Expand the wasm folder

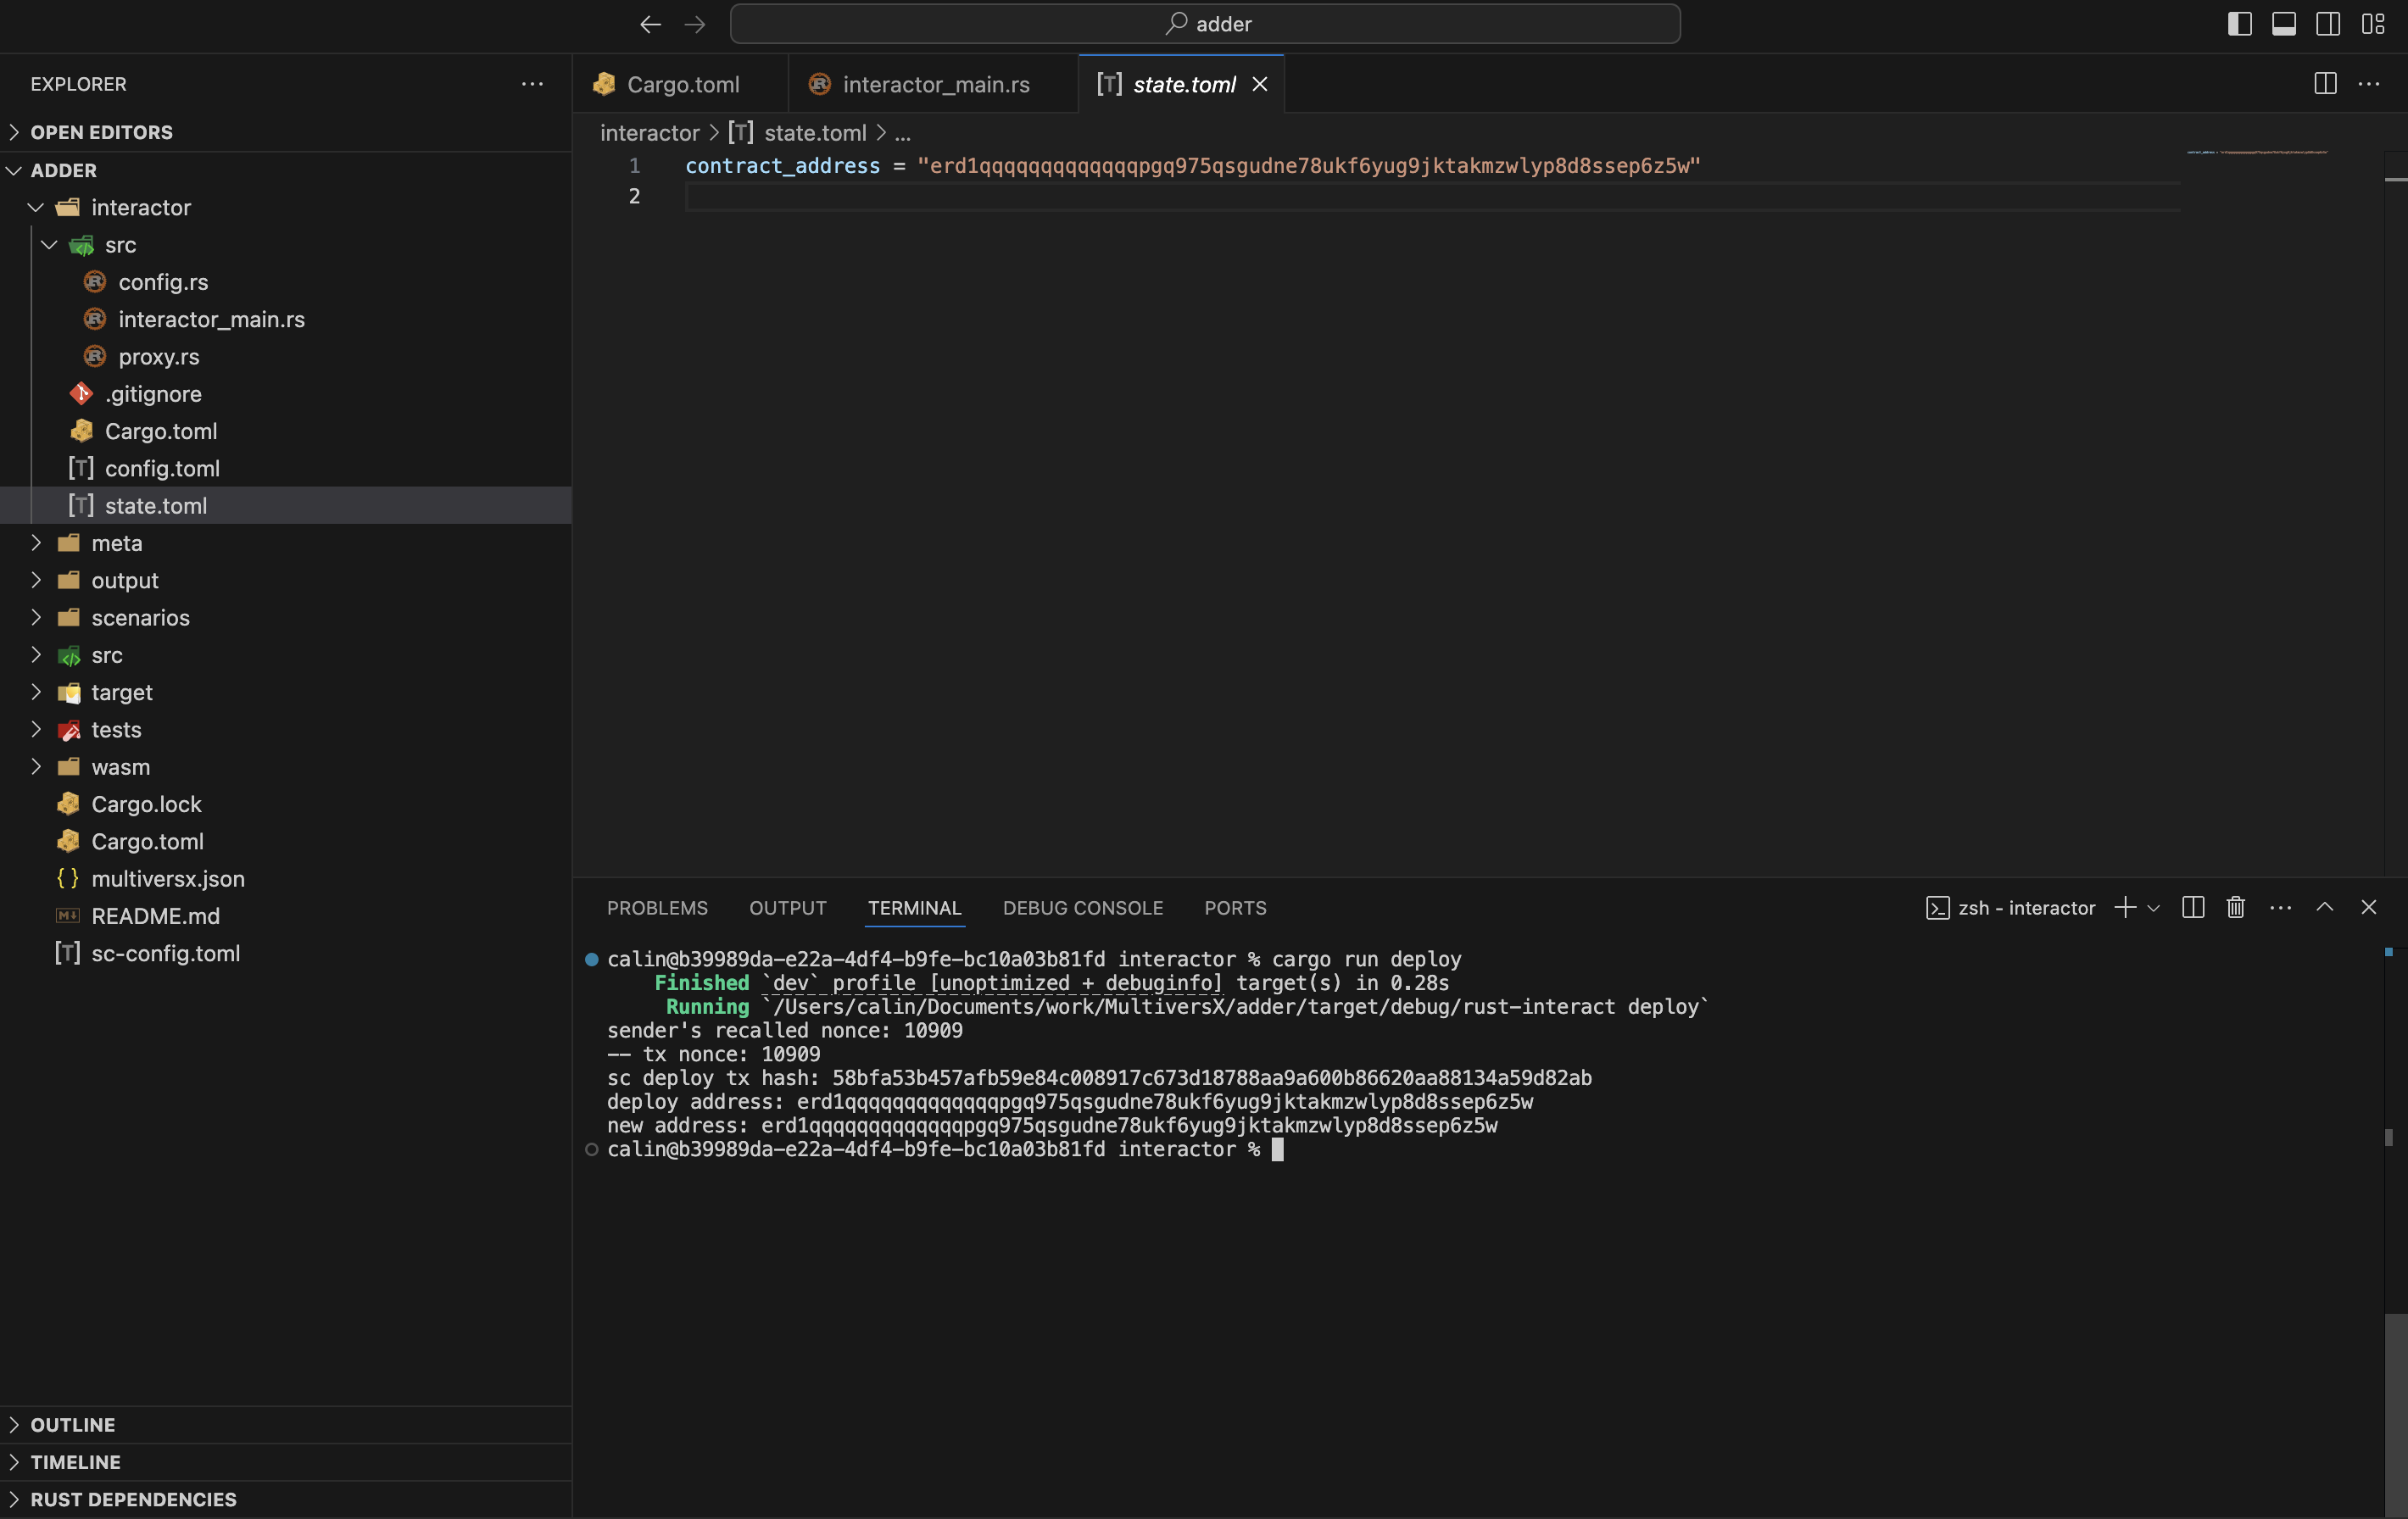tap(286, 767)
